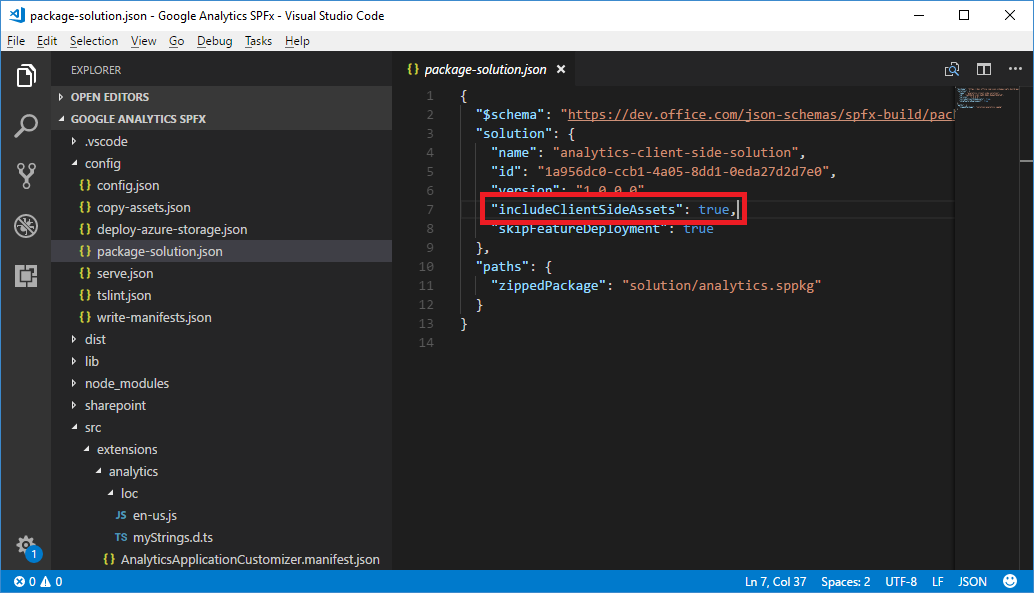Select the Source Control icon

click(x=26, y=176)
